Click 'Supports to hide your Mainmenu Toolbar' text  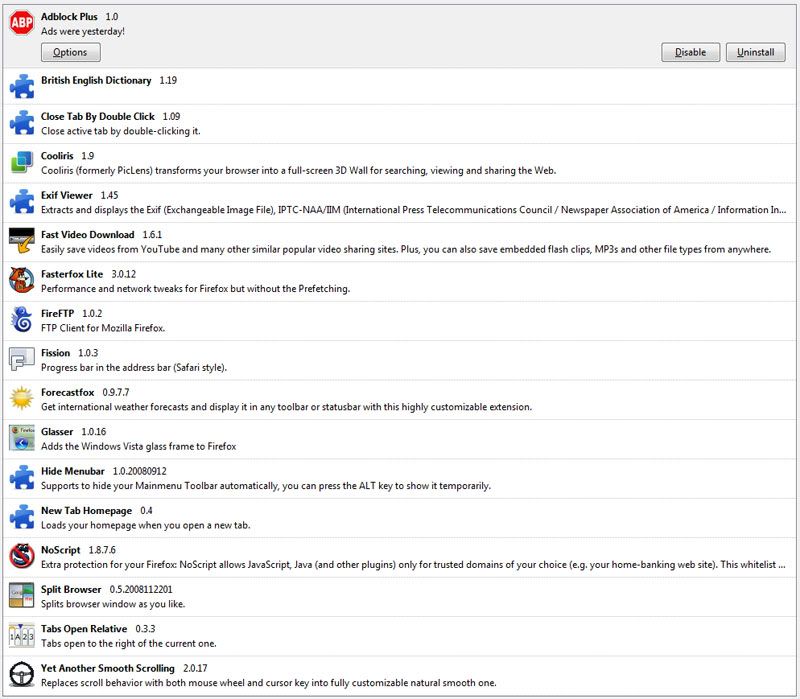(x=266, y=486)
